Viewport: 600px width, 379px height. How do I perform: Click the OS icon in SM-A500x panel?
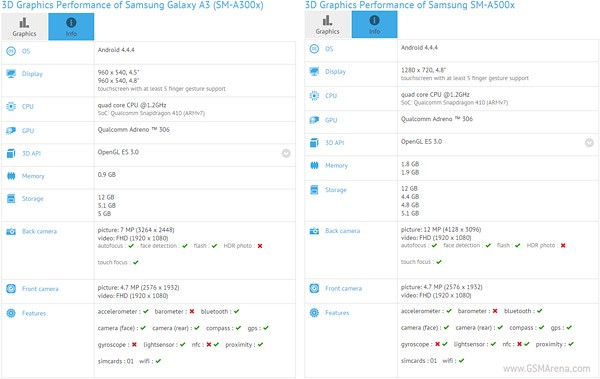(314, 49)
